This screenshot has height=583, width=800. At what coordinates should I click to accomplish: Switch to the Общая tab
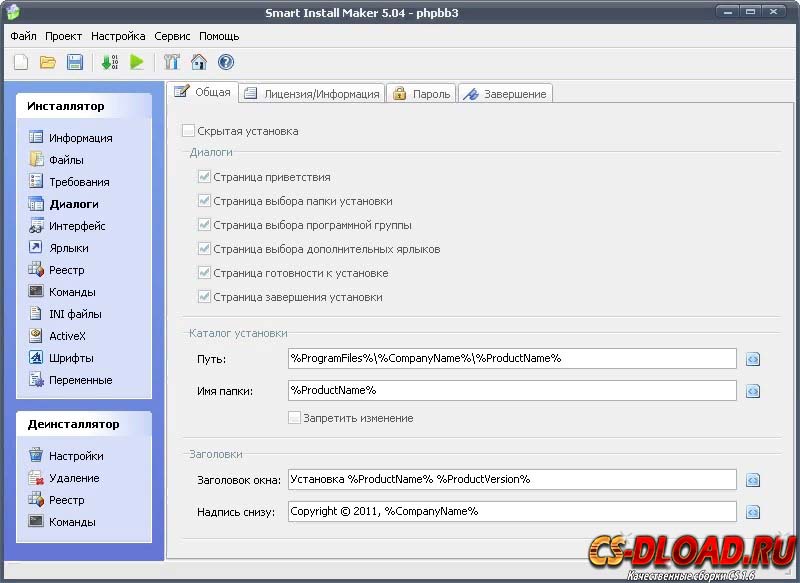203,92
